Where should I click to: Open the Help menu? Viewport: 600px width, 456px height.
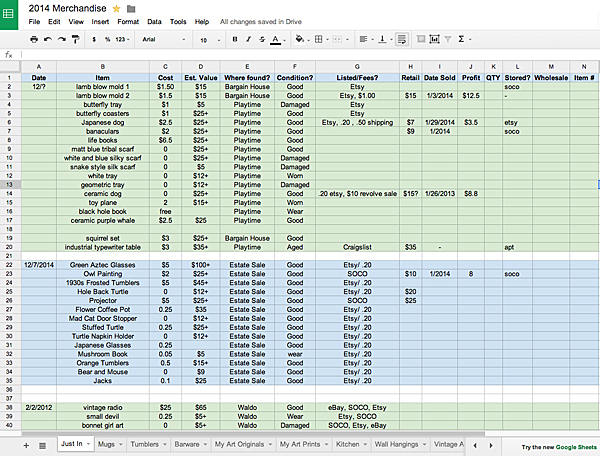coord(202,22)
